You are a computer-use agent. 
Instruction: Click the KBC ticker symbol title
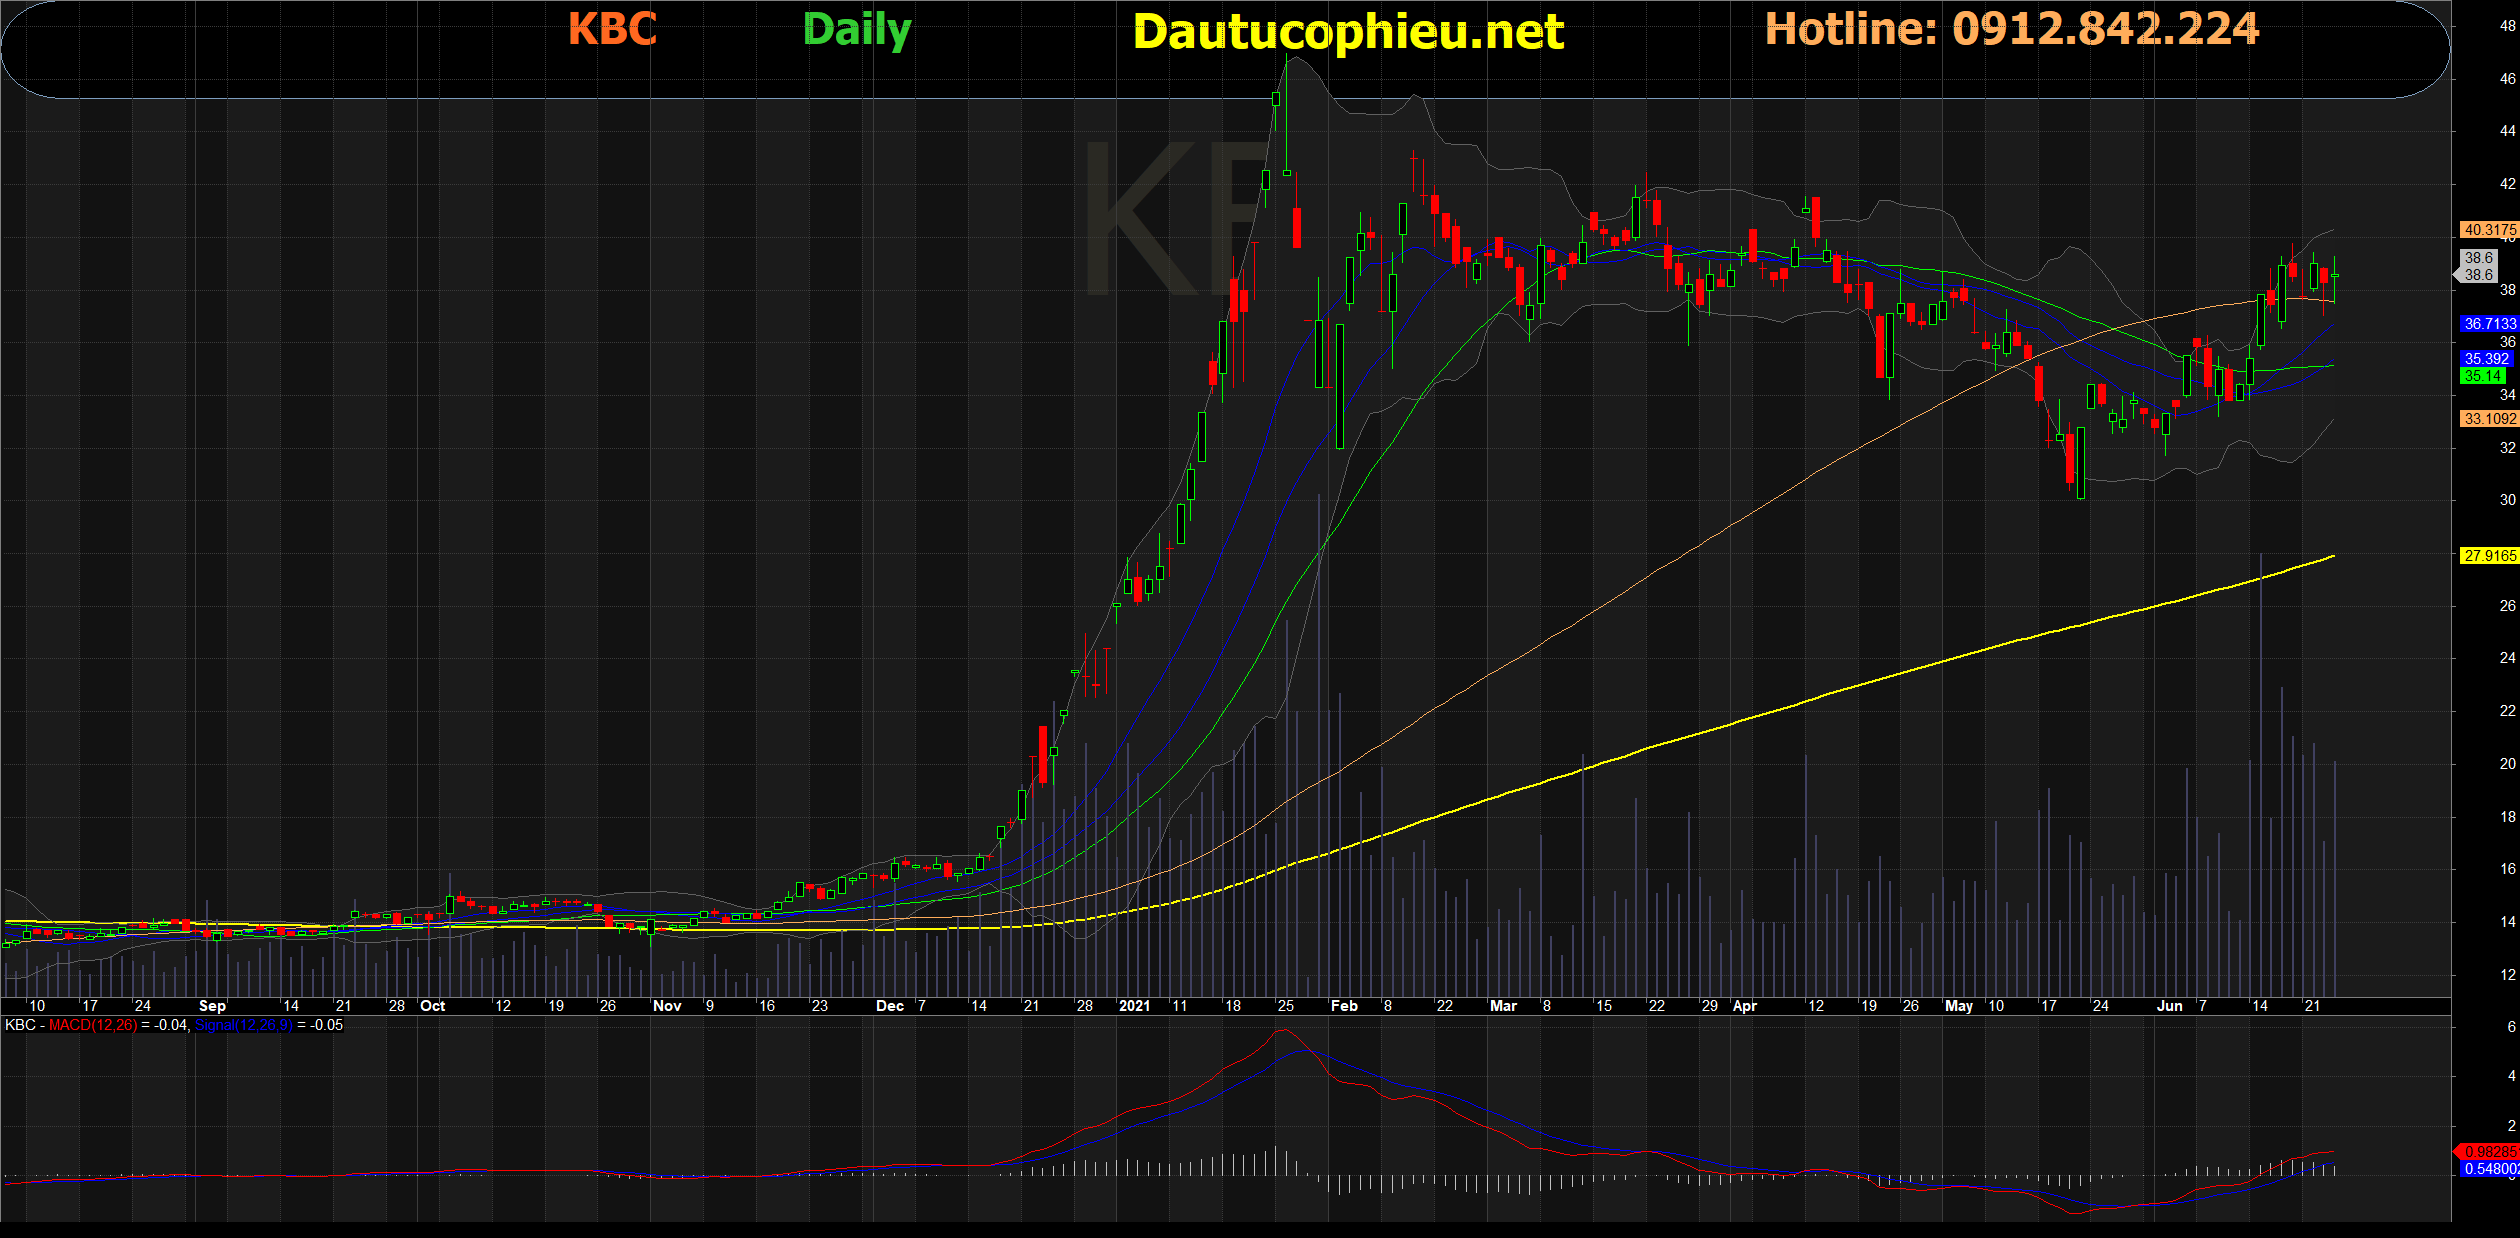click(612, 29)
